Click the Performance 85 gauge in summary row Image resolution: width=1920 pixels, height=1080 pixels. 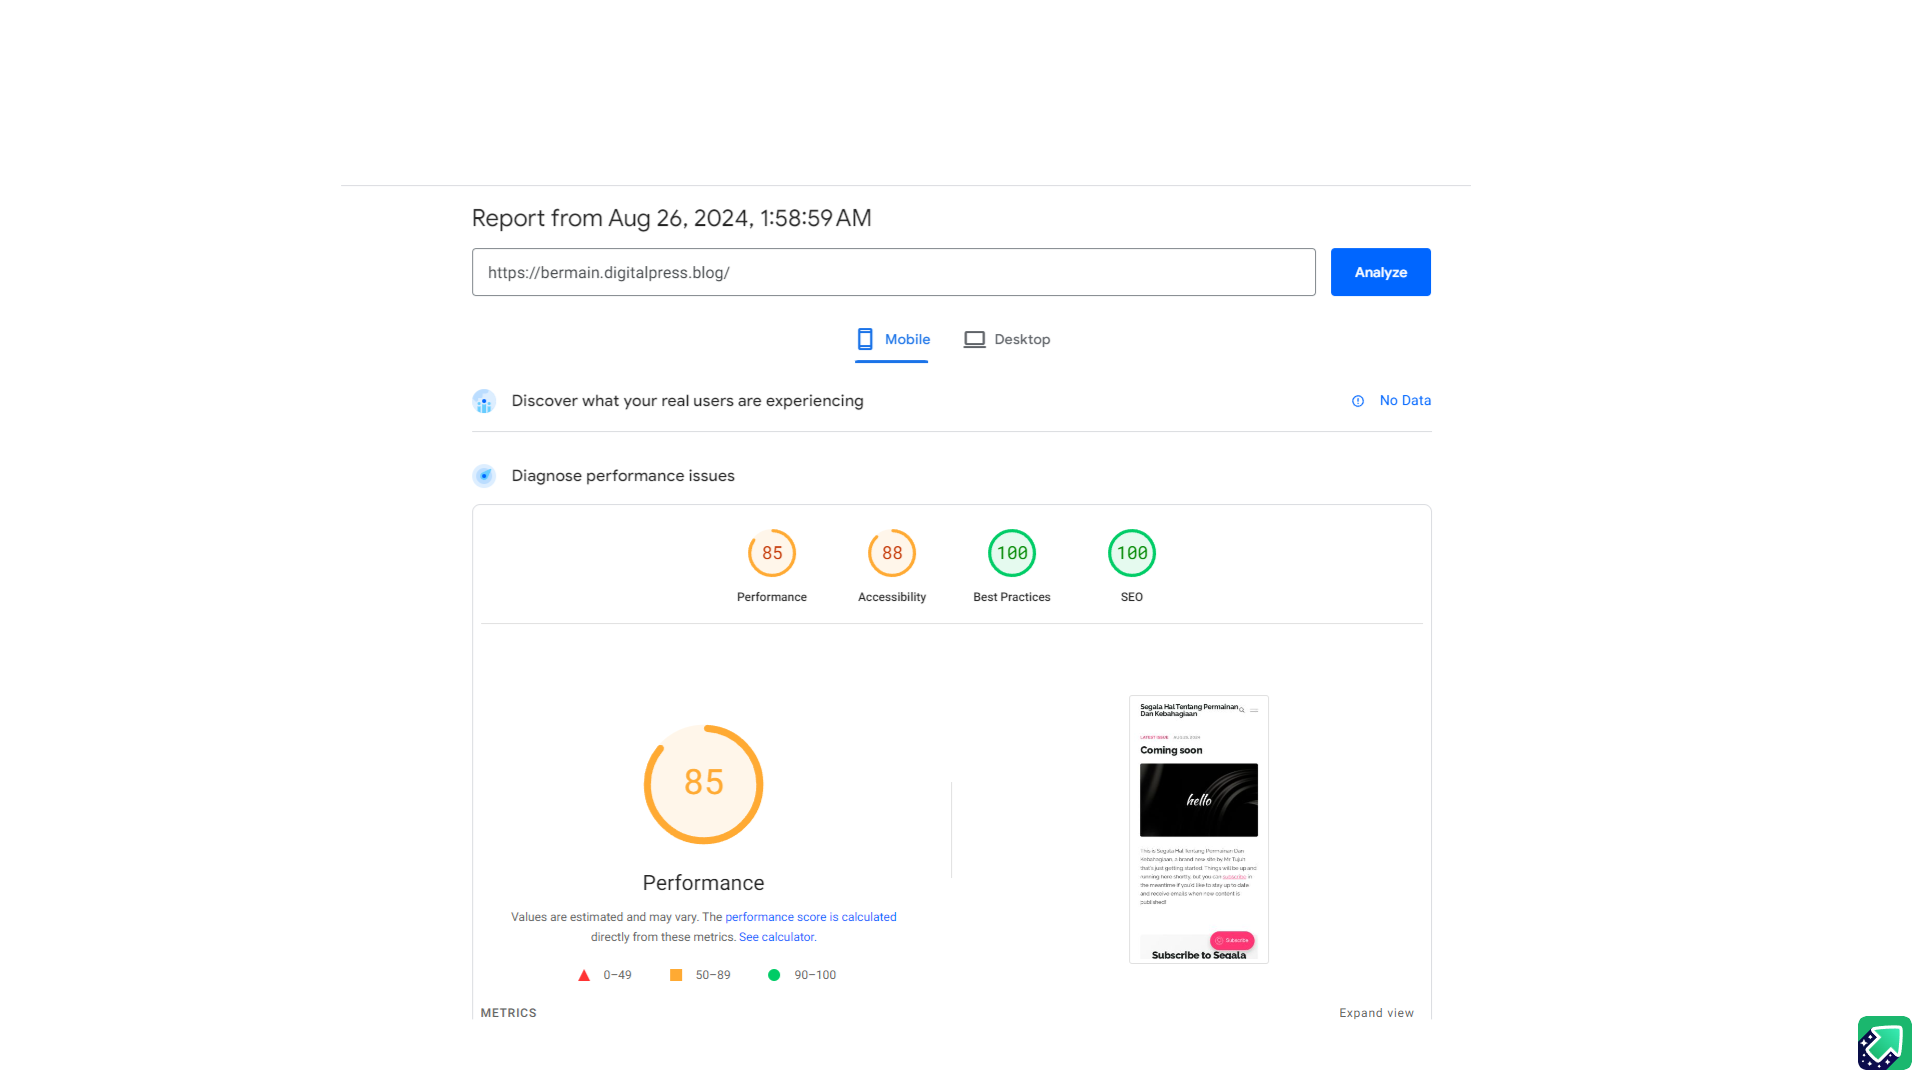pyautogui.click(x=772, y=553)
